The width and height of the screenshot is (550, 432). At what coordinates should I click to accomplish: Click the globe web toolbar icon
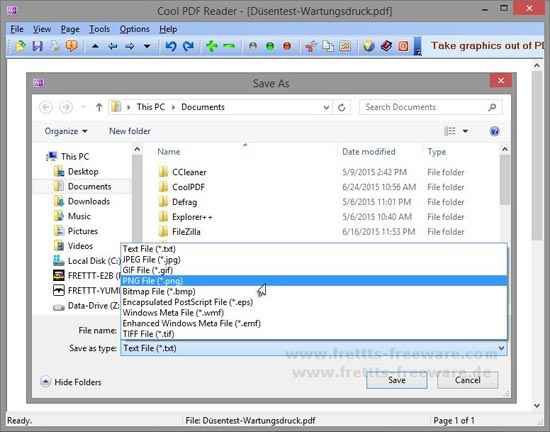point(369,46)
